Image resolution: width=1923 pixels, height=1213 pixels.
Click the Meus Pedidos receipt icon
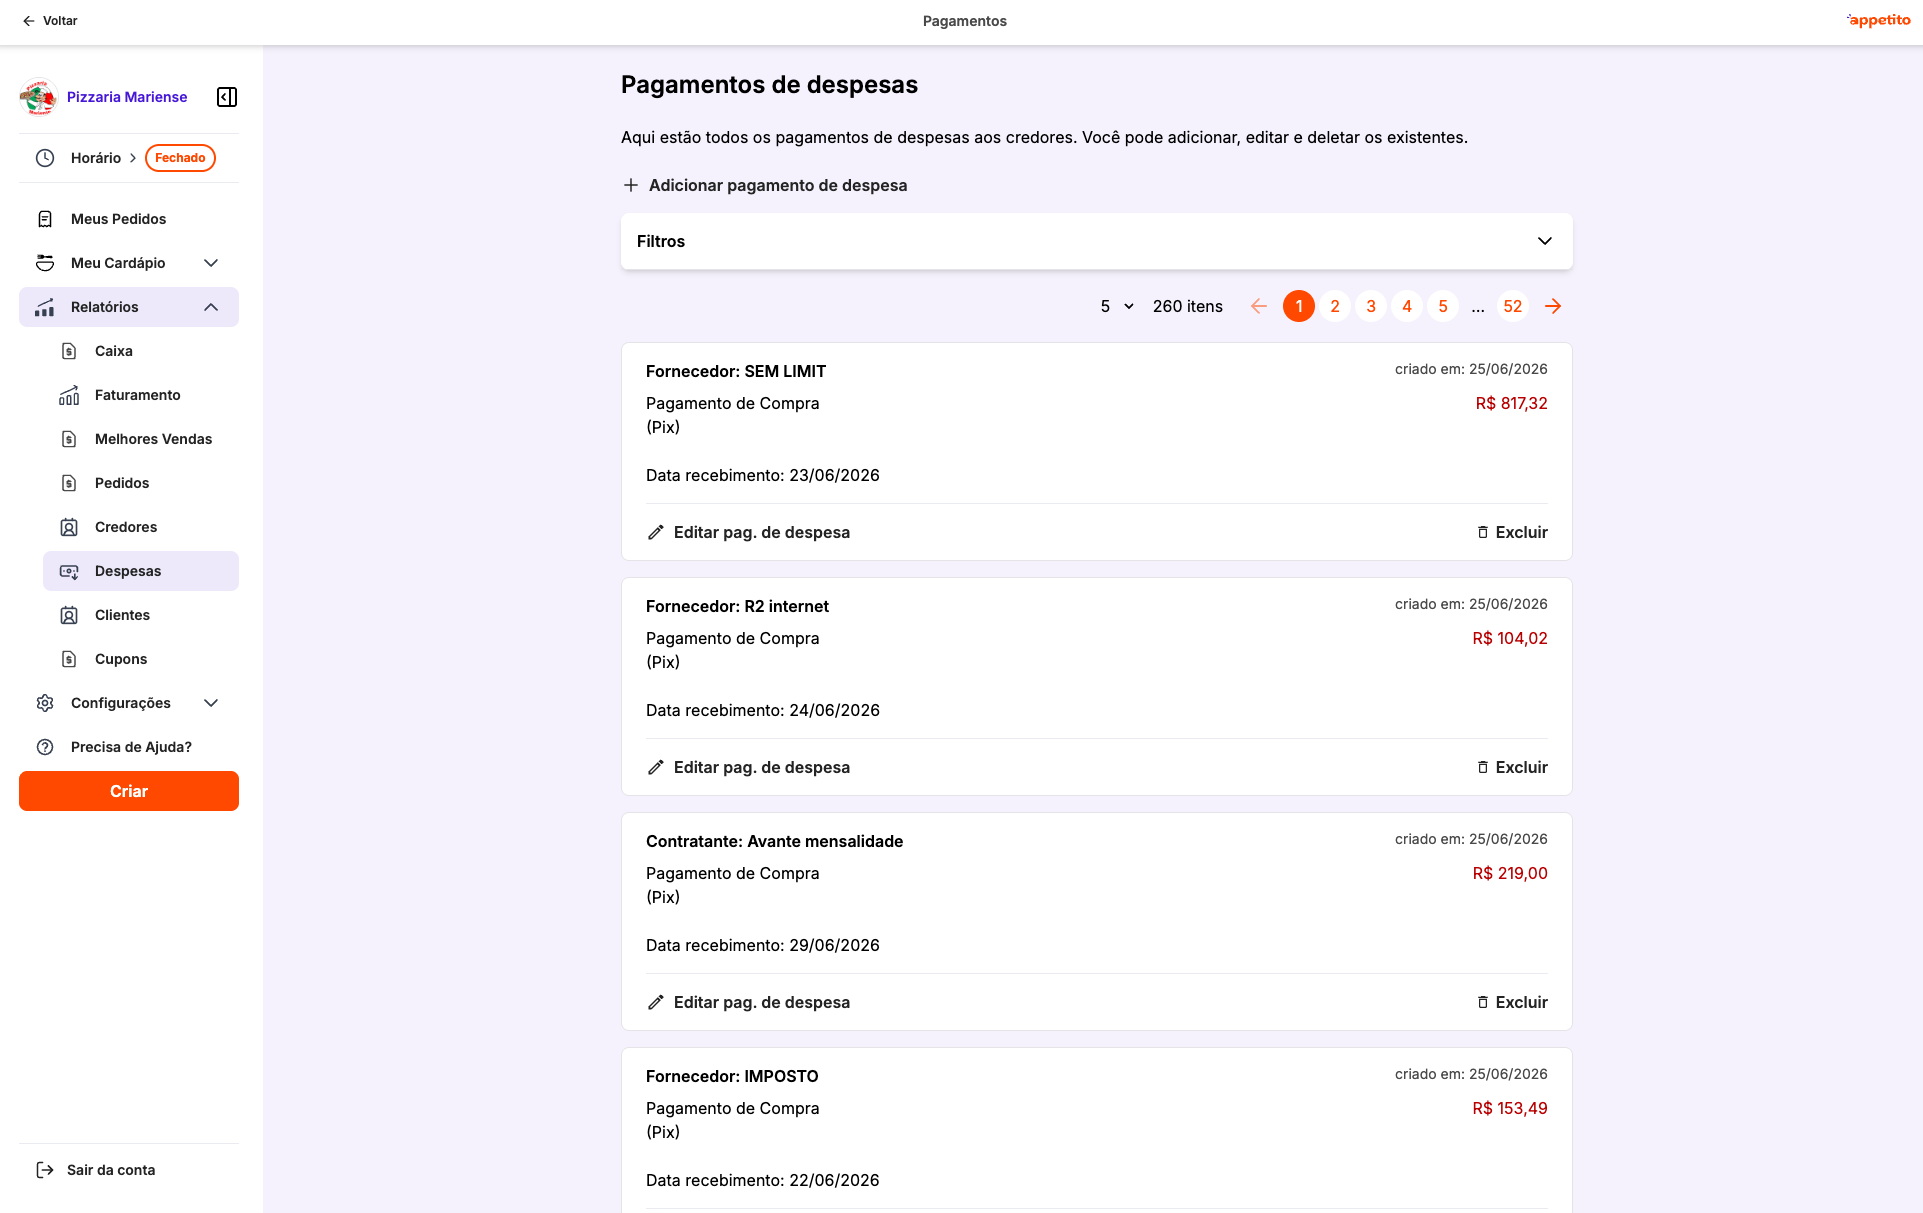point(45,219)
